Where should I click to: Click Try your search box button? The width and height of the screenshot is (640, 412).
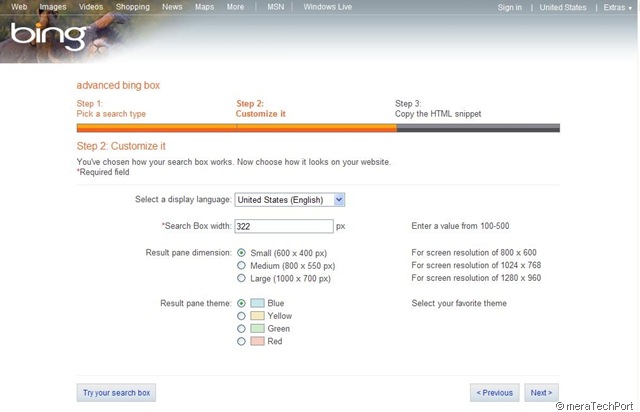point(116,392)
